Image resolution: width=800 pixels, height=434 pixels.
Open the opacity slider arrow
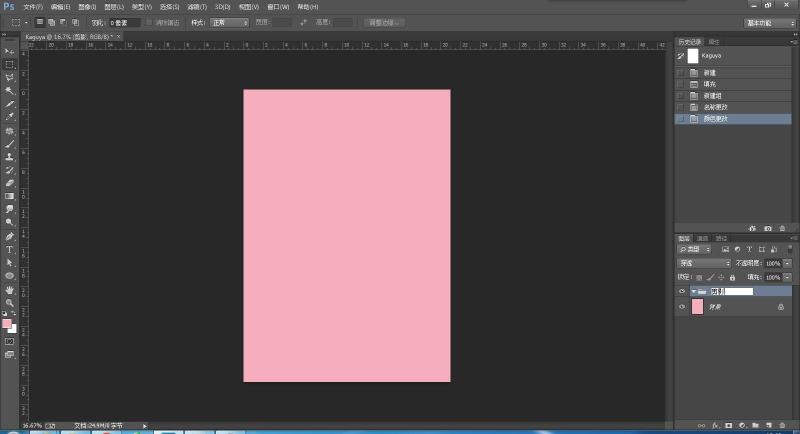[788, 263]
